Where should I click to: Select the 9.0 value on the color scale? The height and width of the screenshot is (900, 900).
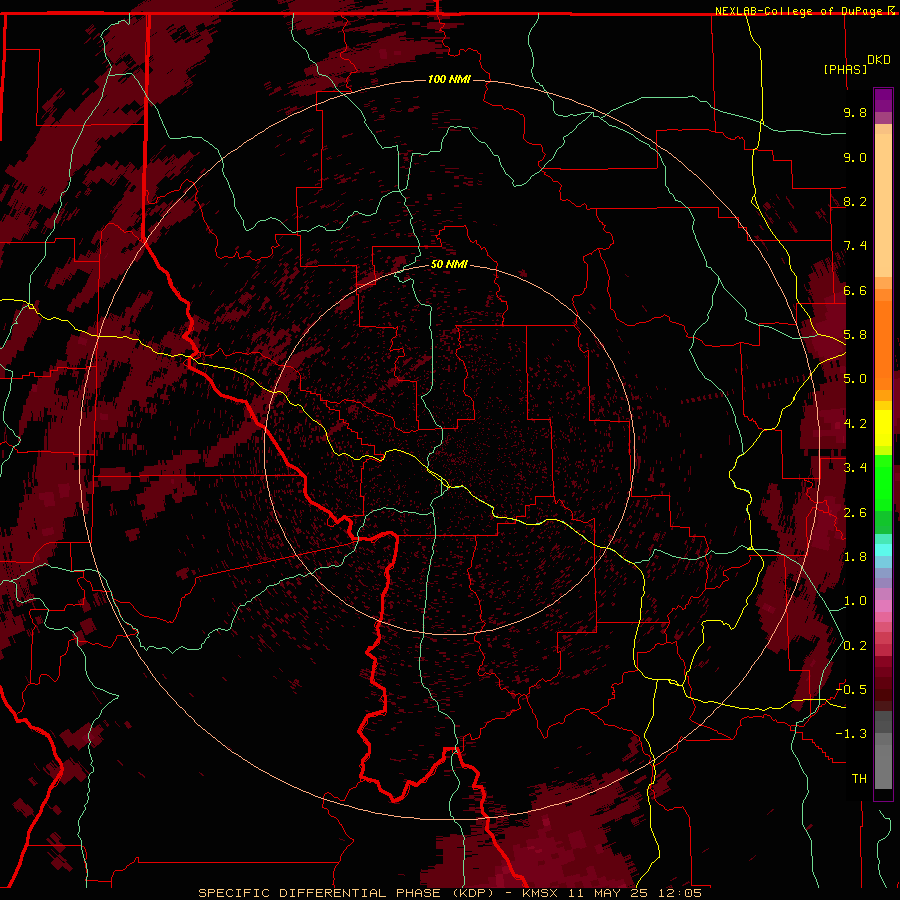coord(855,157)
